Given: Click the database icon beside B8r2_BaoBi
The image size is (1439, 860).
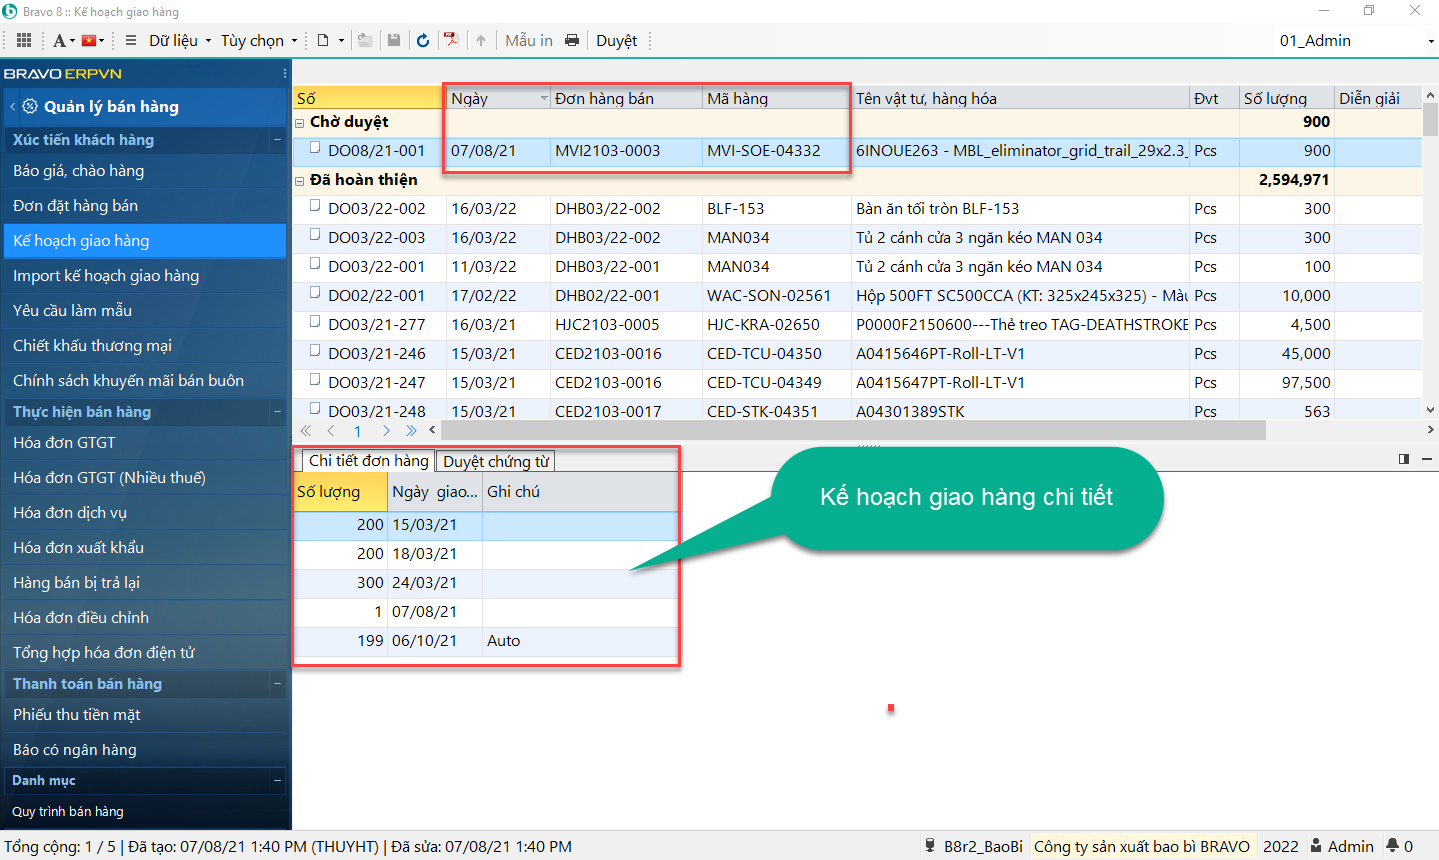Looking at the screenshot, I should click(x=930, y=846).
